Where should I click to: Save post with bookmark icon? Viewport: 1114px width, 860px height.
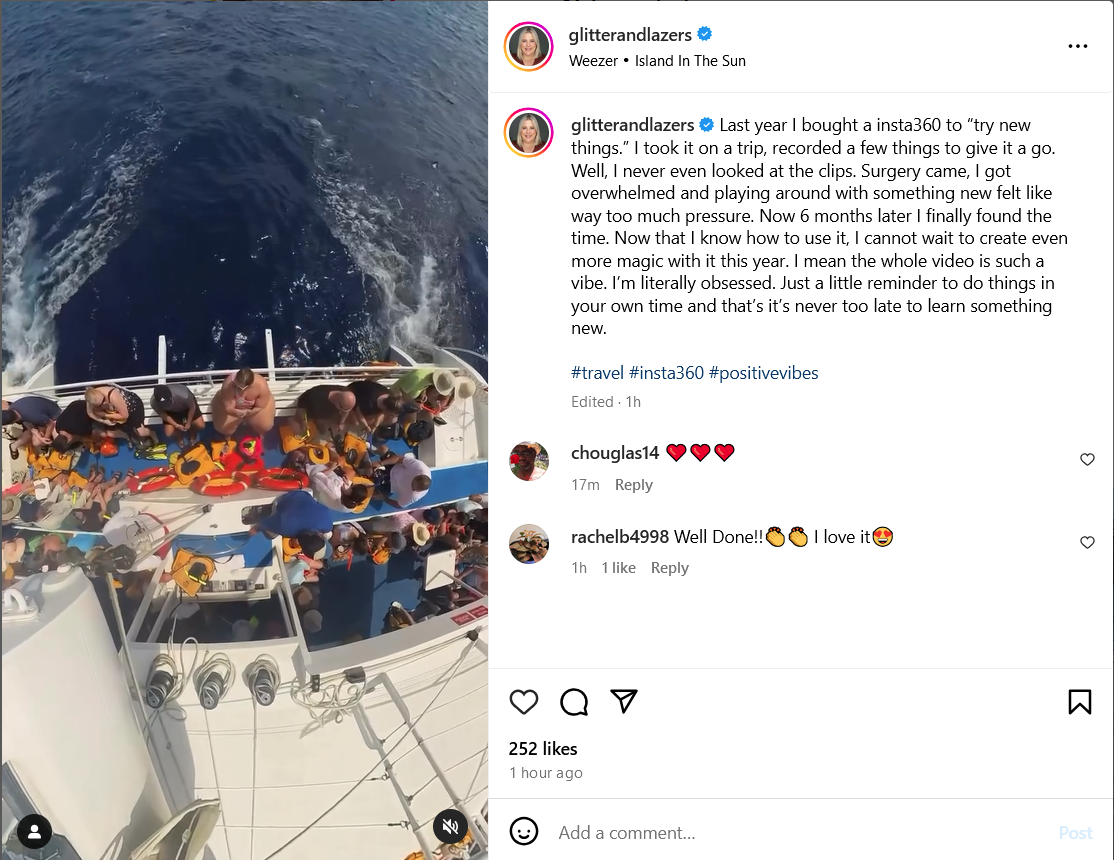click(x=1079, y=702)
